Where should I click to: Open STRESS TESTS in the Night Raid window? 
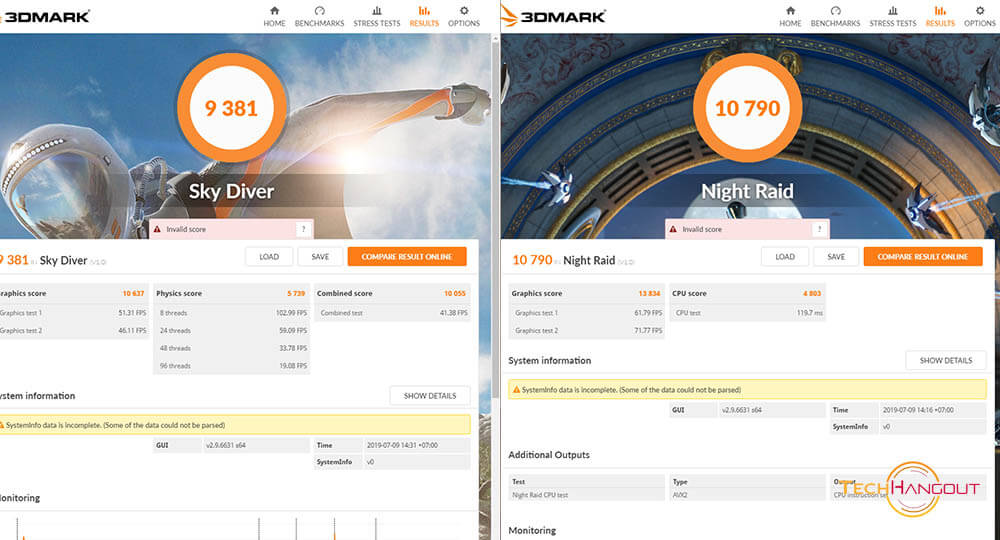[893, 17]
